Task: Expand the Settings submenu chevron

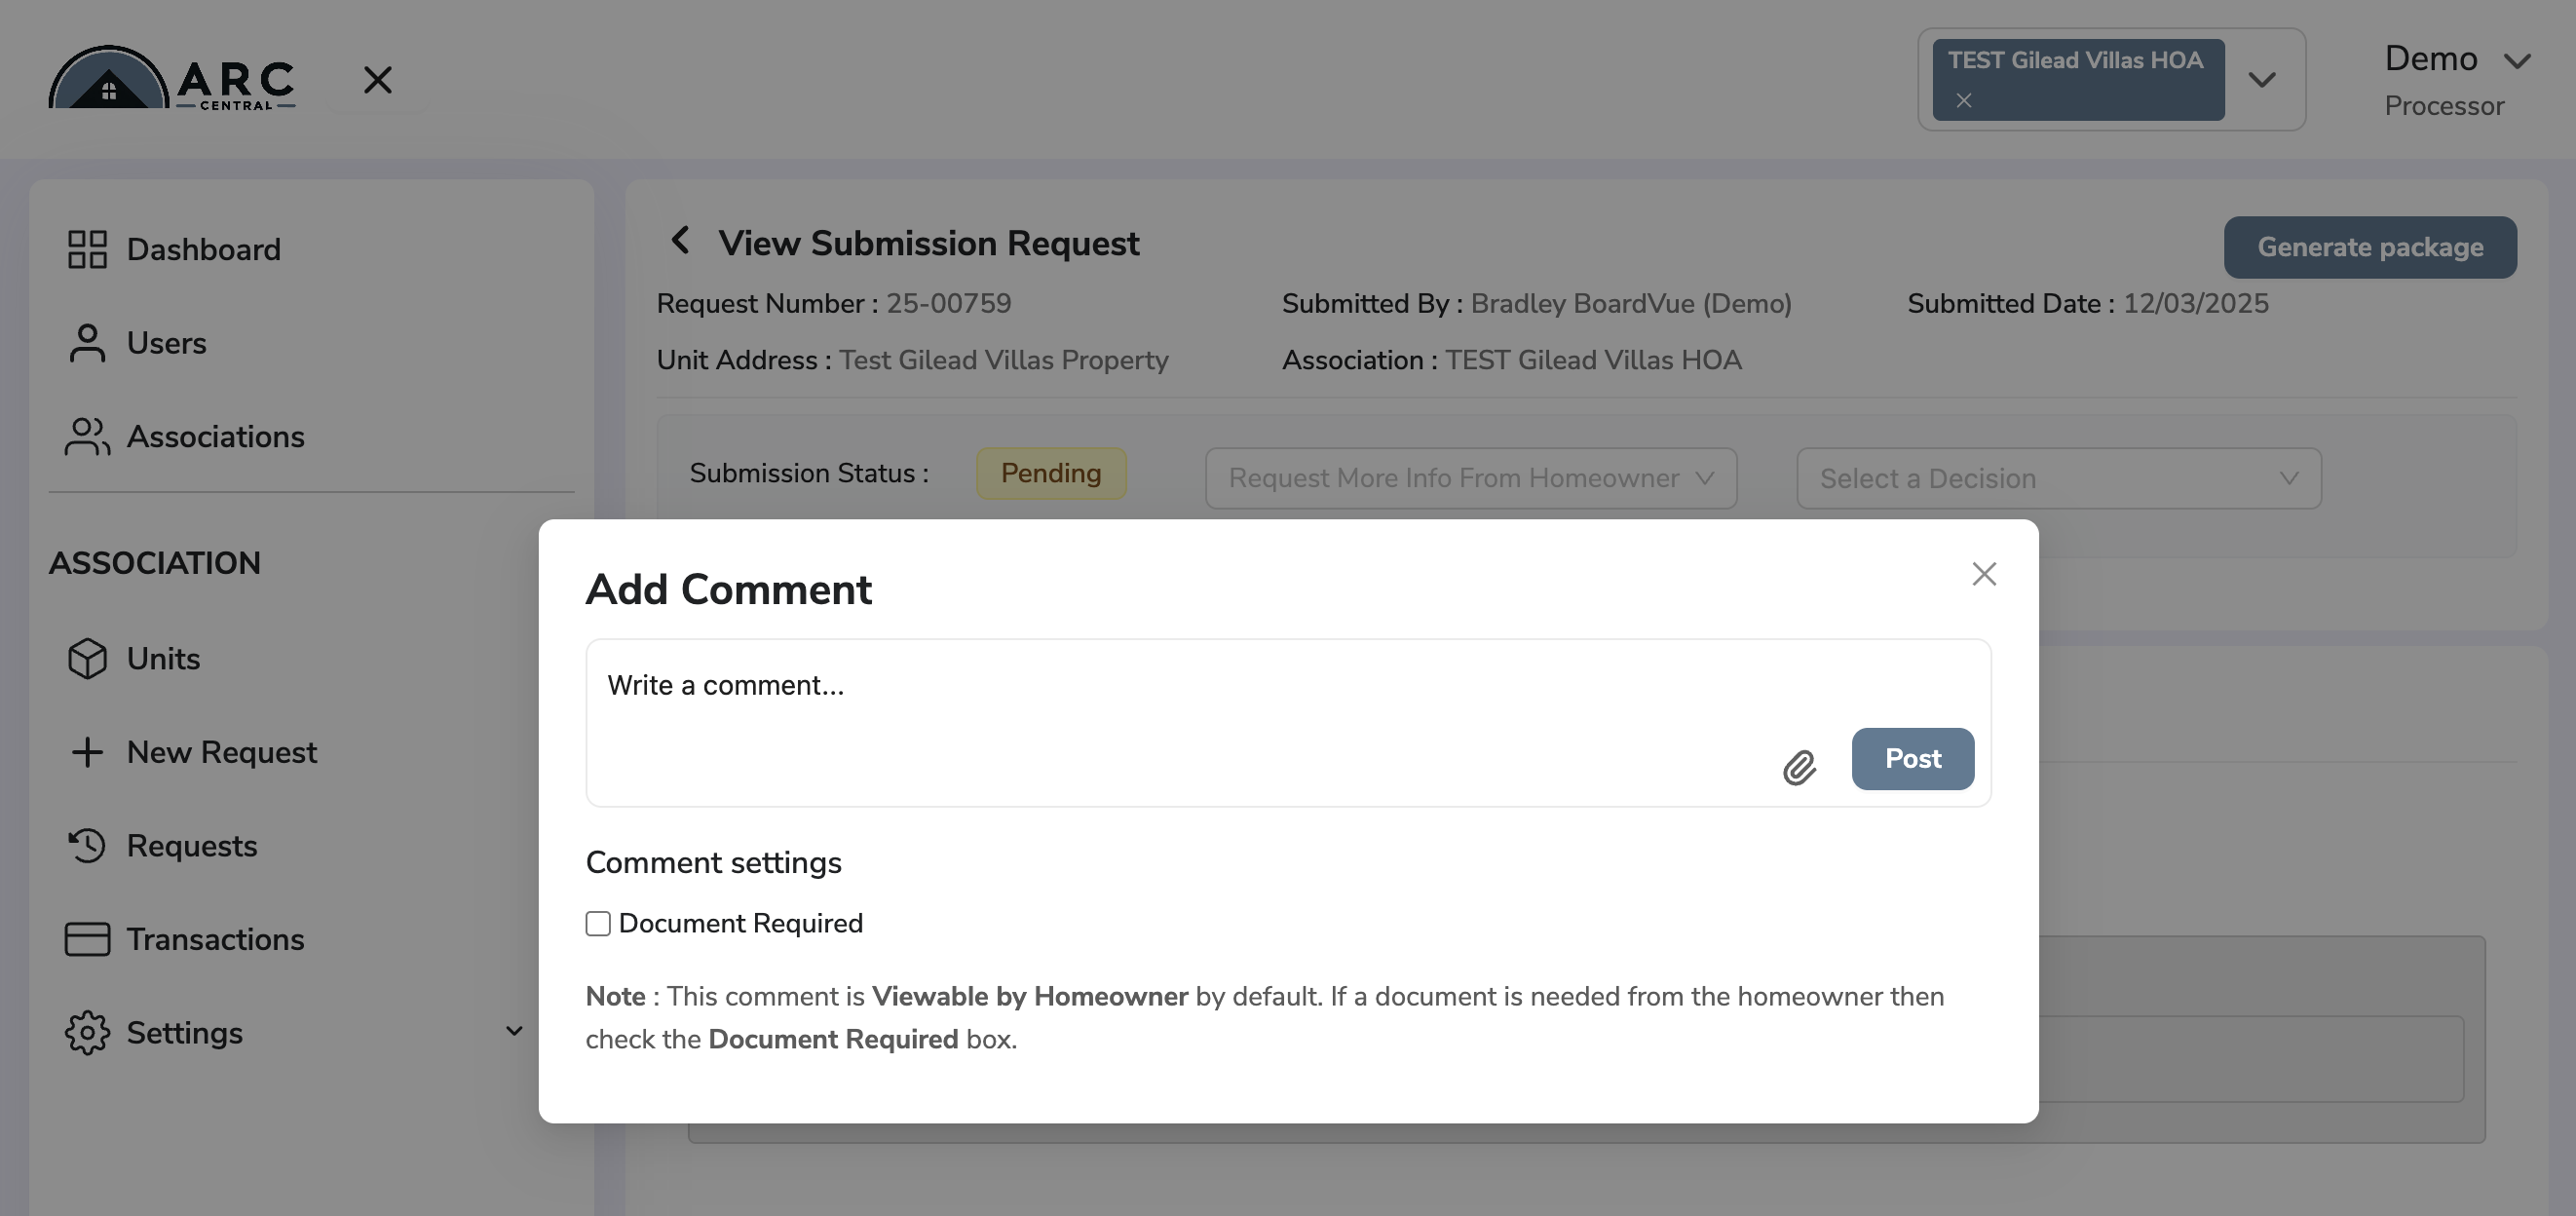Action: (514, 1031)
